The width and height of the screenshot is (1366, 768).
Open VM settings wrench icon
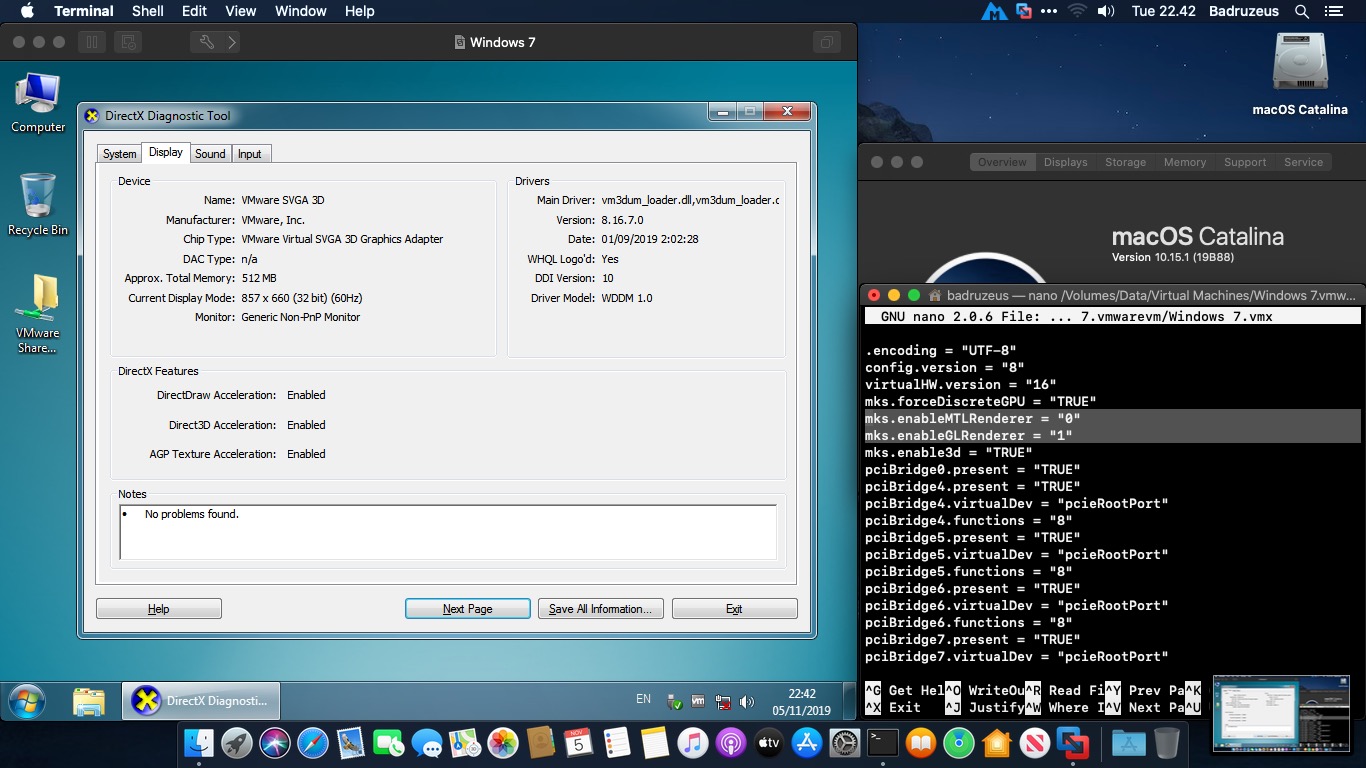click(x=207, y=42)
